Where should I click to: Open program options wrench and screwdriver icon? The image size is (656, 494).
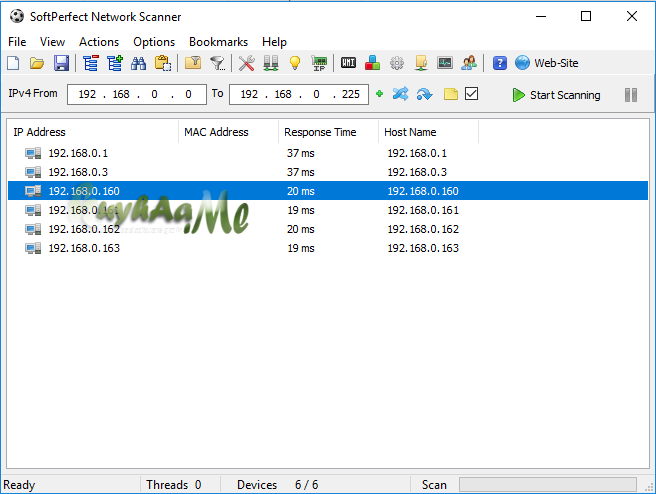click(247, 63)
